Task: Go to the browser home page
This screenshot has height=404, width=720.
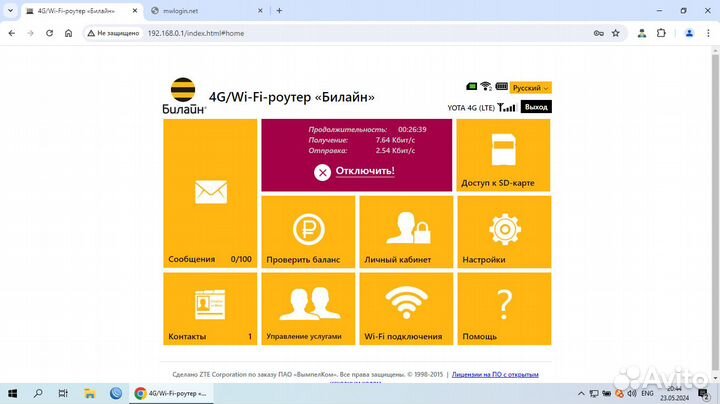Action: [x=68, y=33]
